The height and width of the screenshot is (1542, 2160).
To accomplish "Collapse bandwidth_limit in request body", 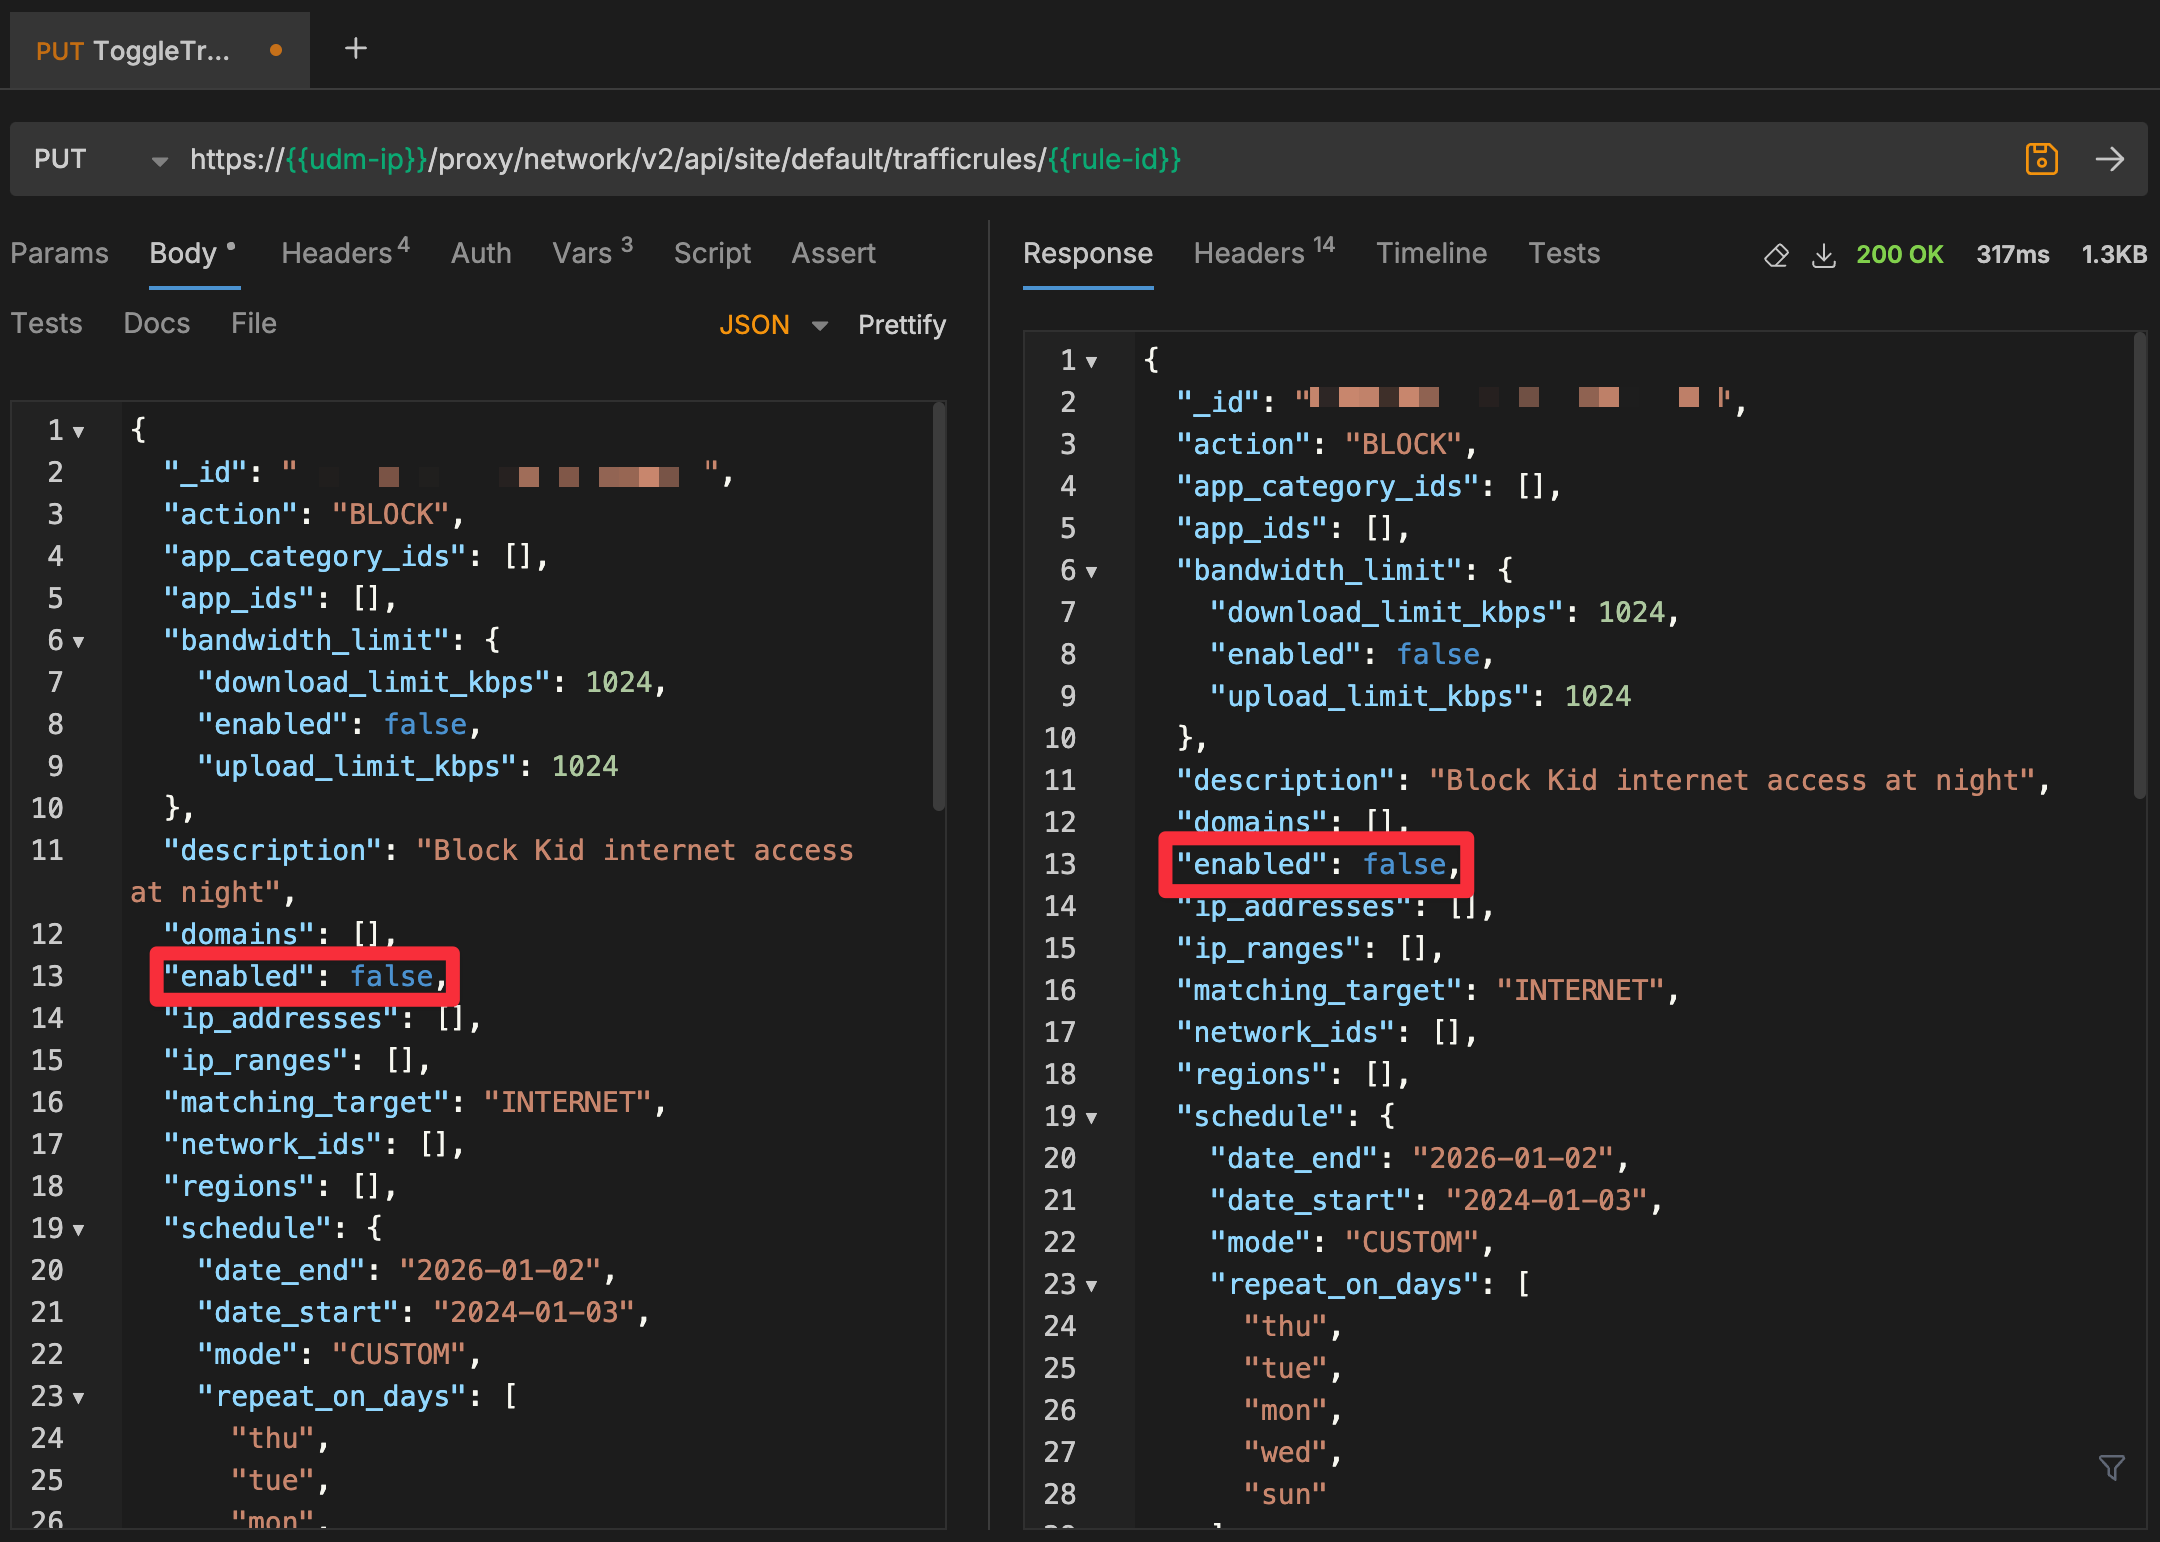I will coord(79,642).
